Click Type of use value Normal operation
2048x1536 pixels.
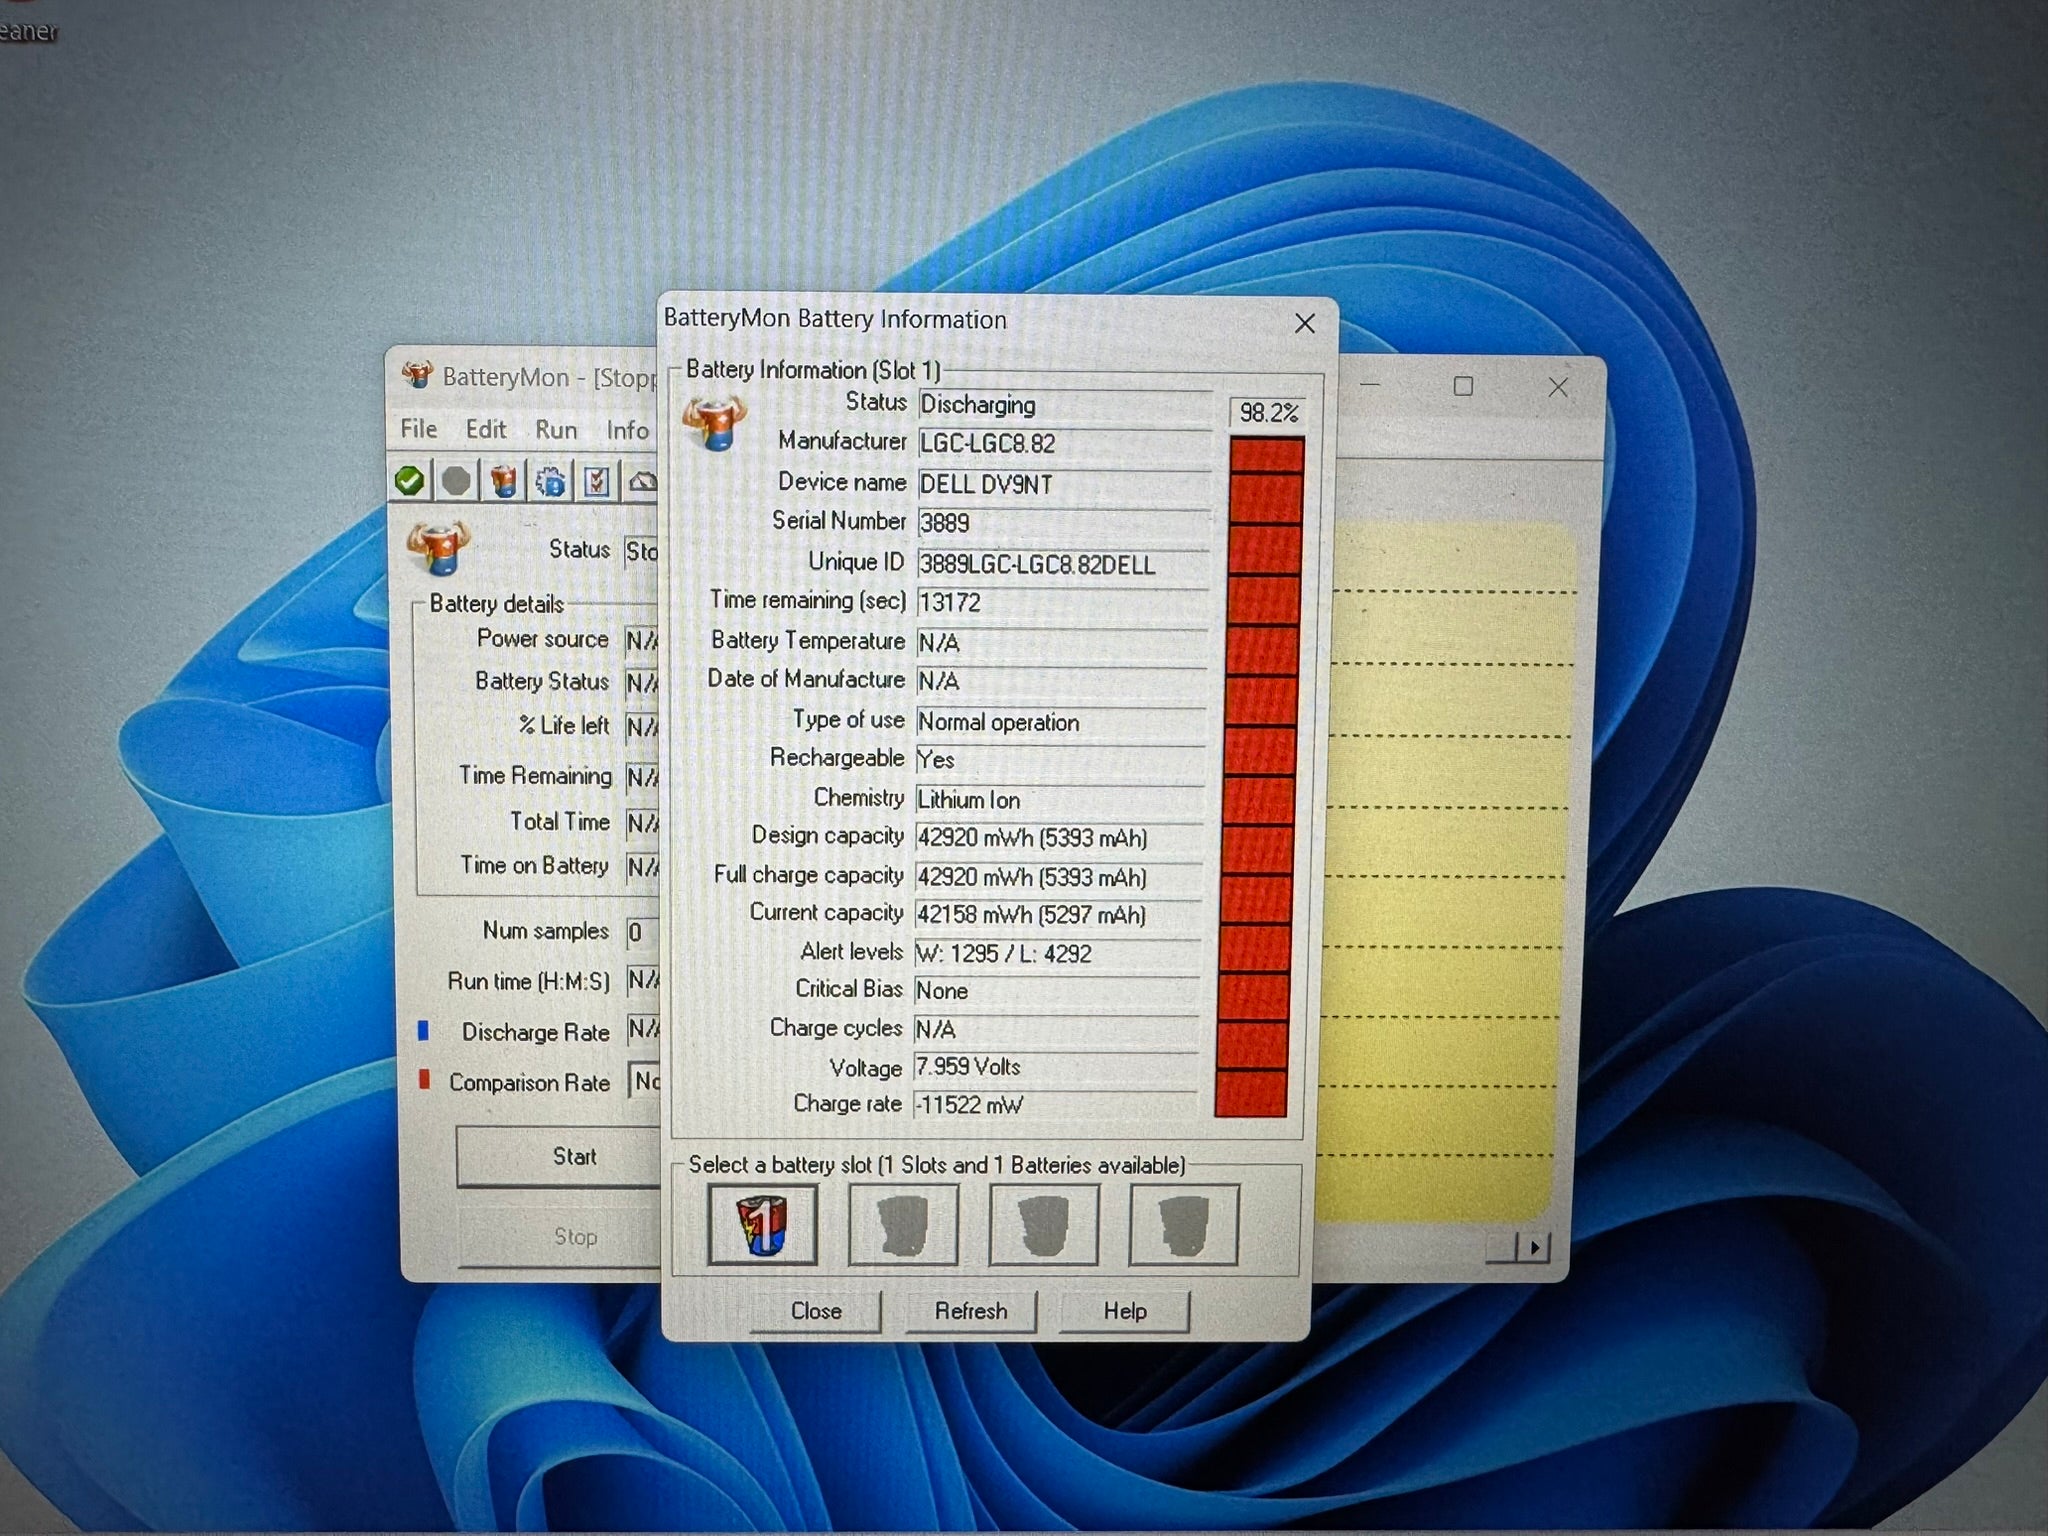coord(1060,722)
